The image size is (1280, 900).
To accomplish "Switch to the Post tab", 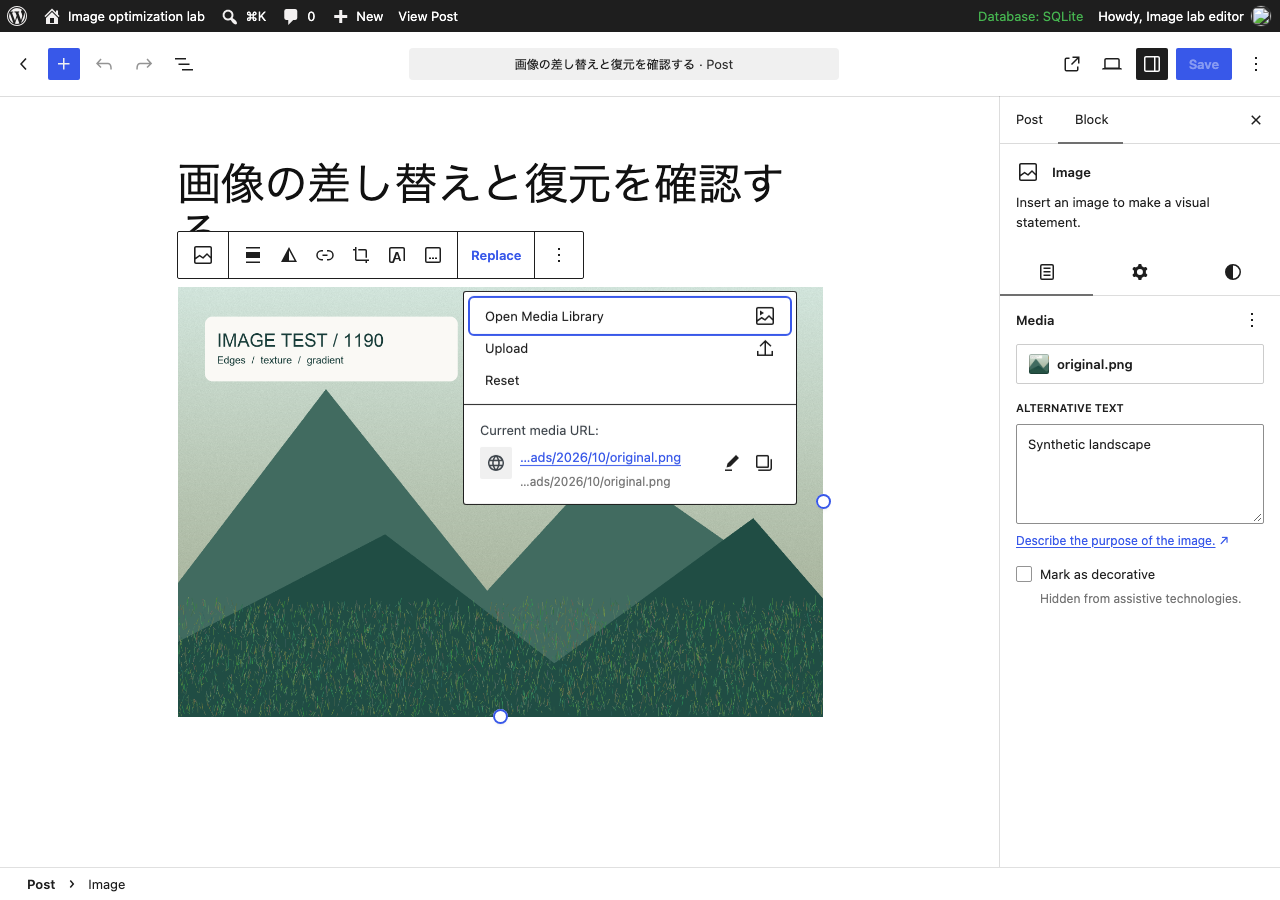I will (x=1029, y=119).
